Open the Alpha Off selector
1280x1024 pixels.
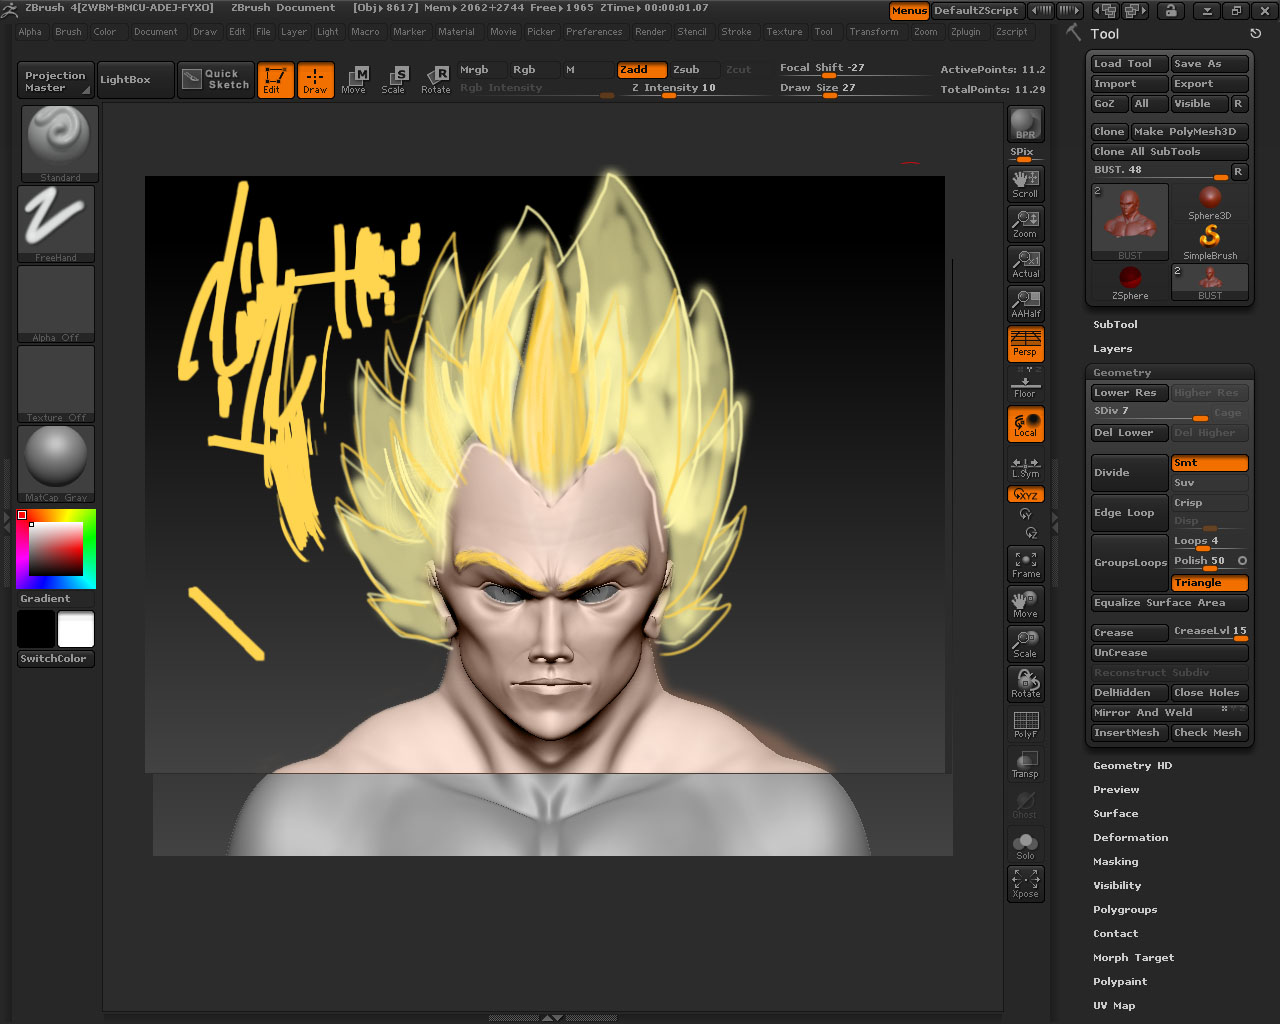pos(56,304)
